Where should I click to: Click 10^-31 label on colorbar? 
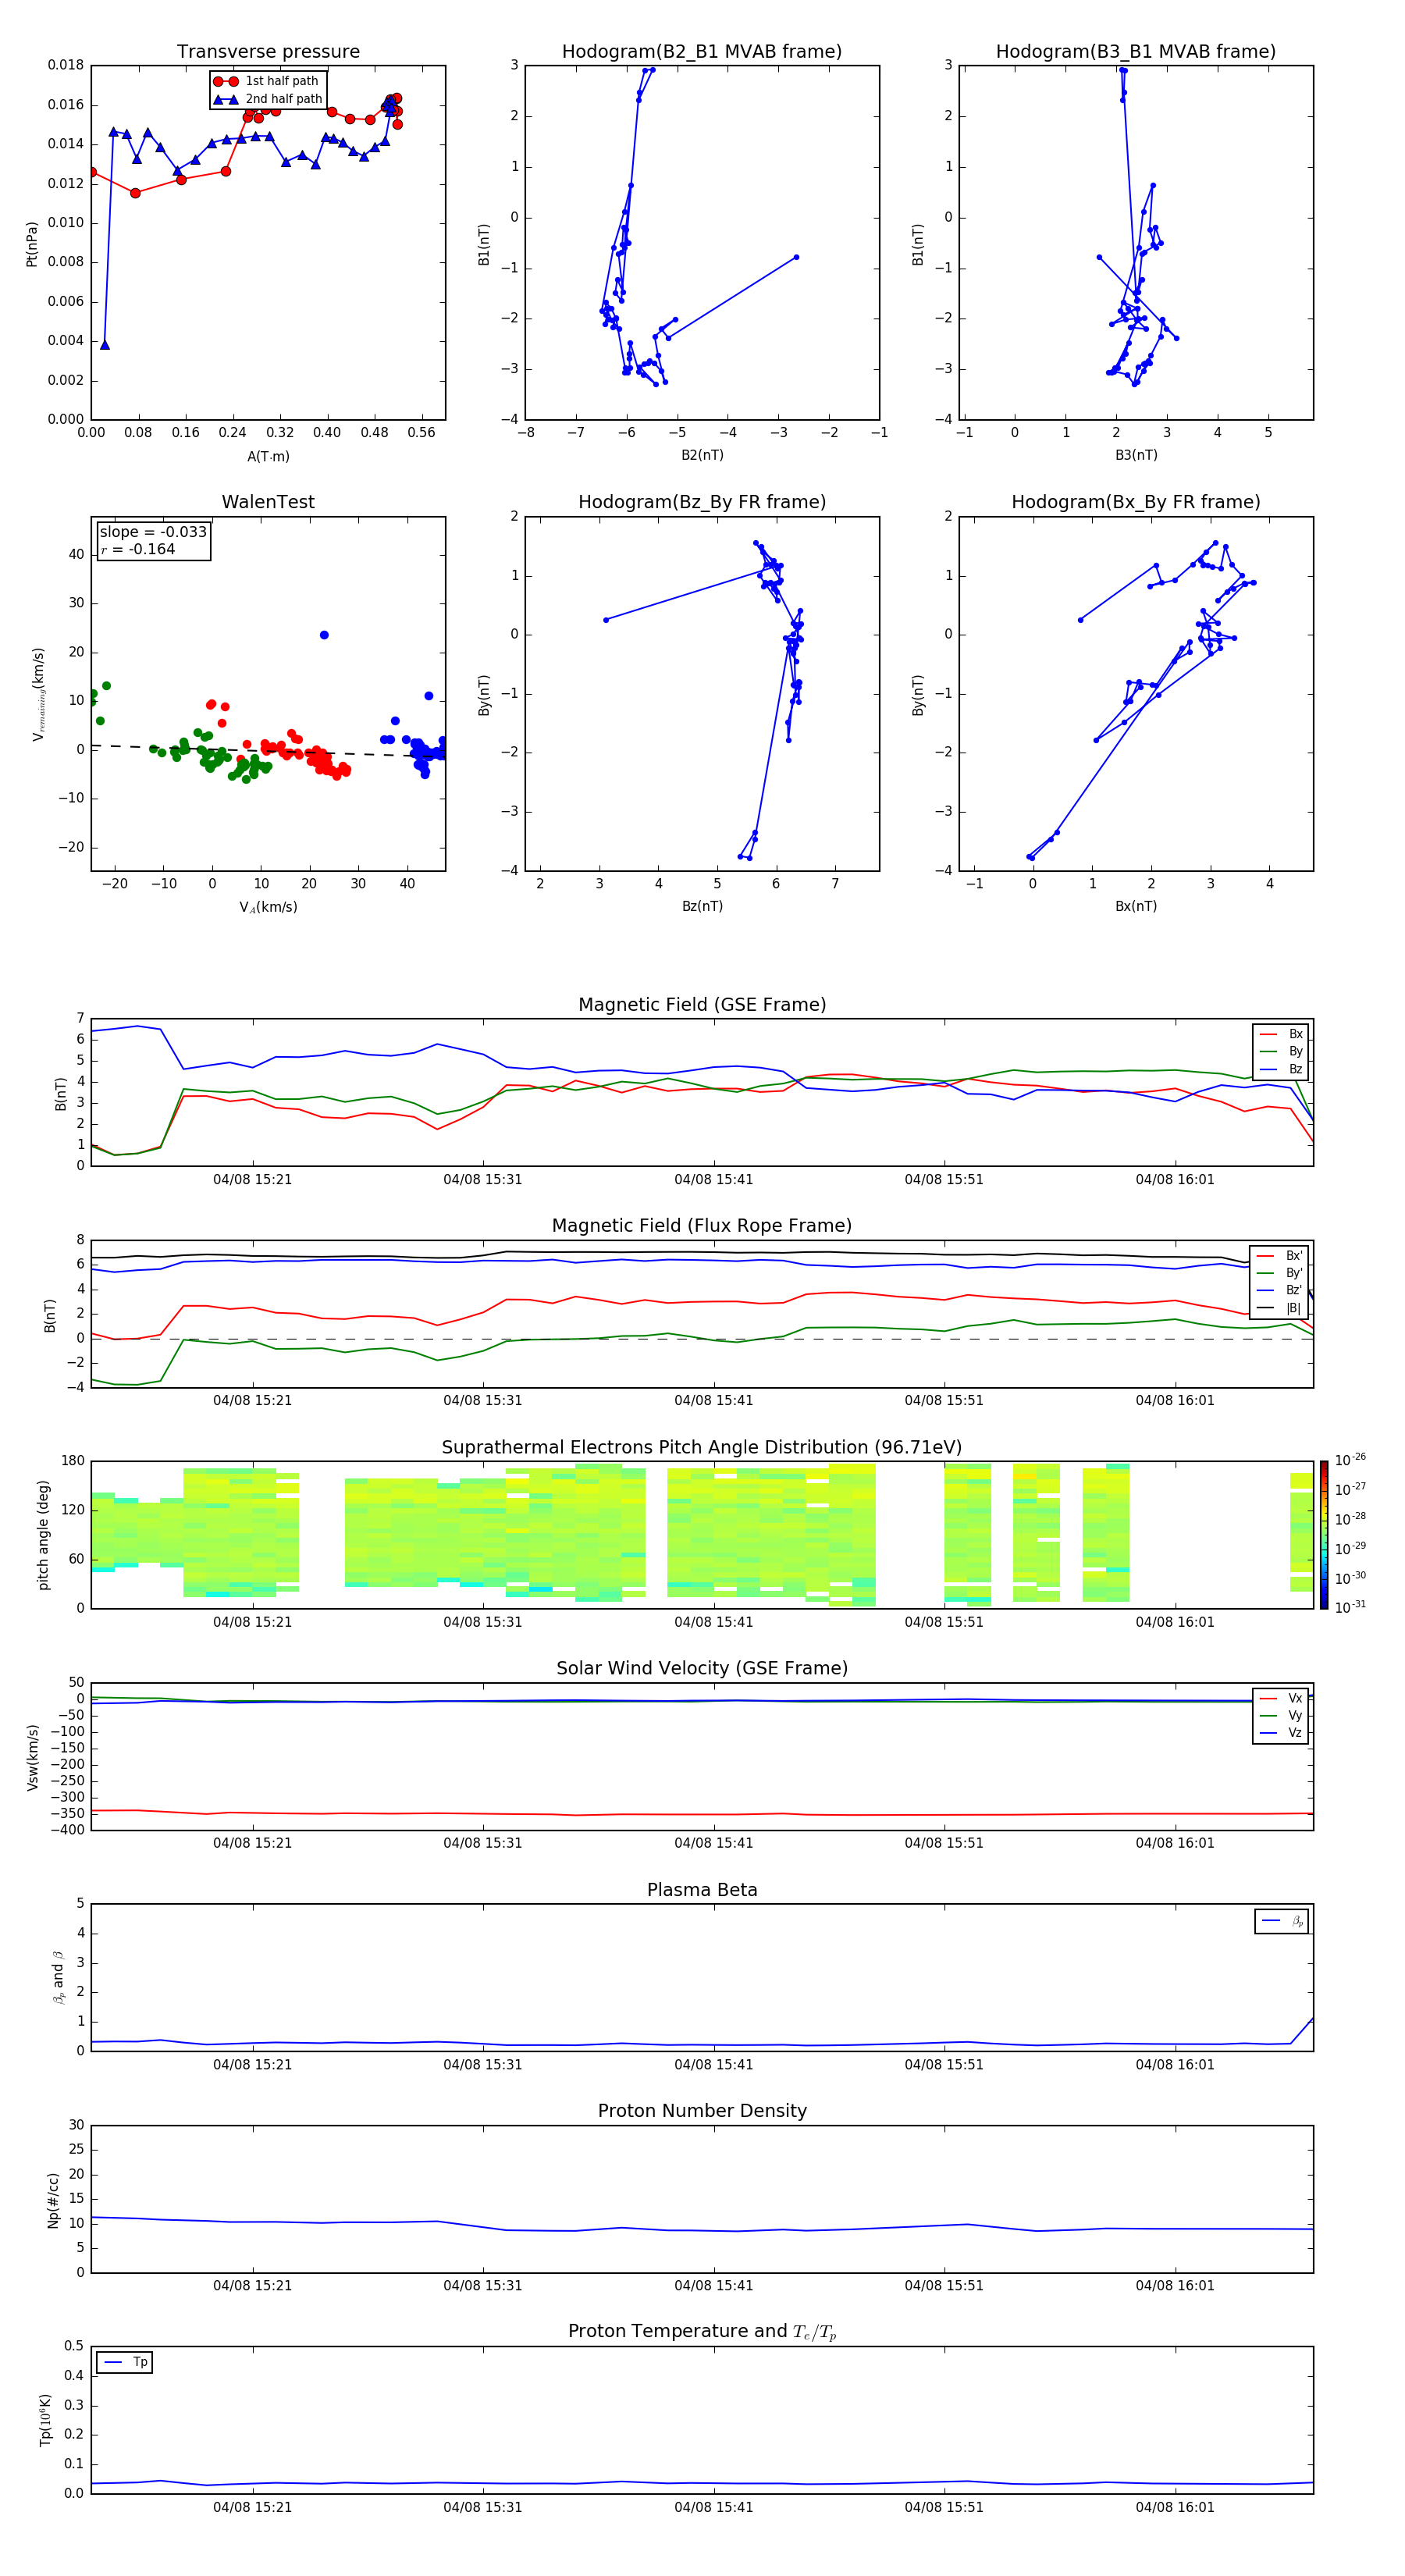[x=1350, y=1607]
